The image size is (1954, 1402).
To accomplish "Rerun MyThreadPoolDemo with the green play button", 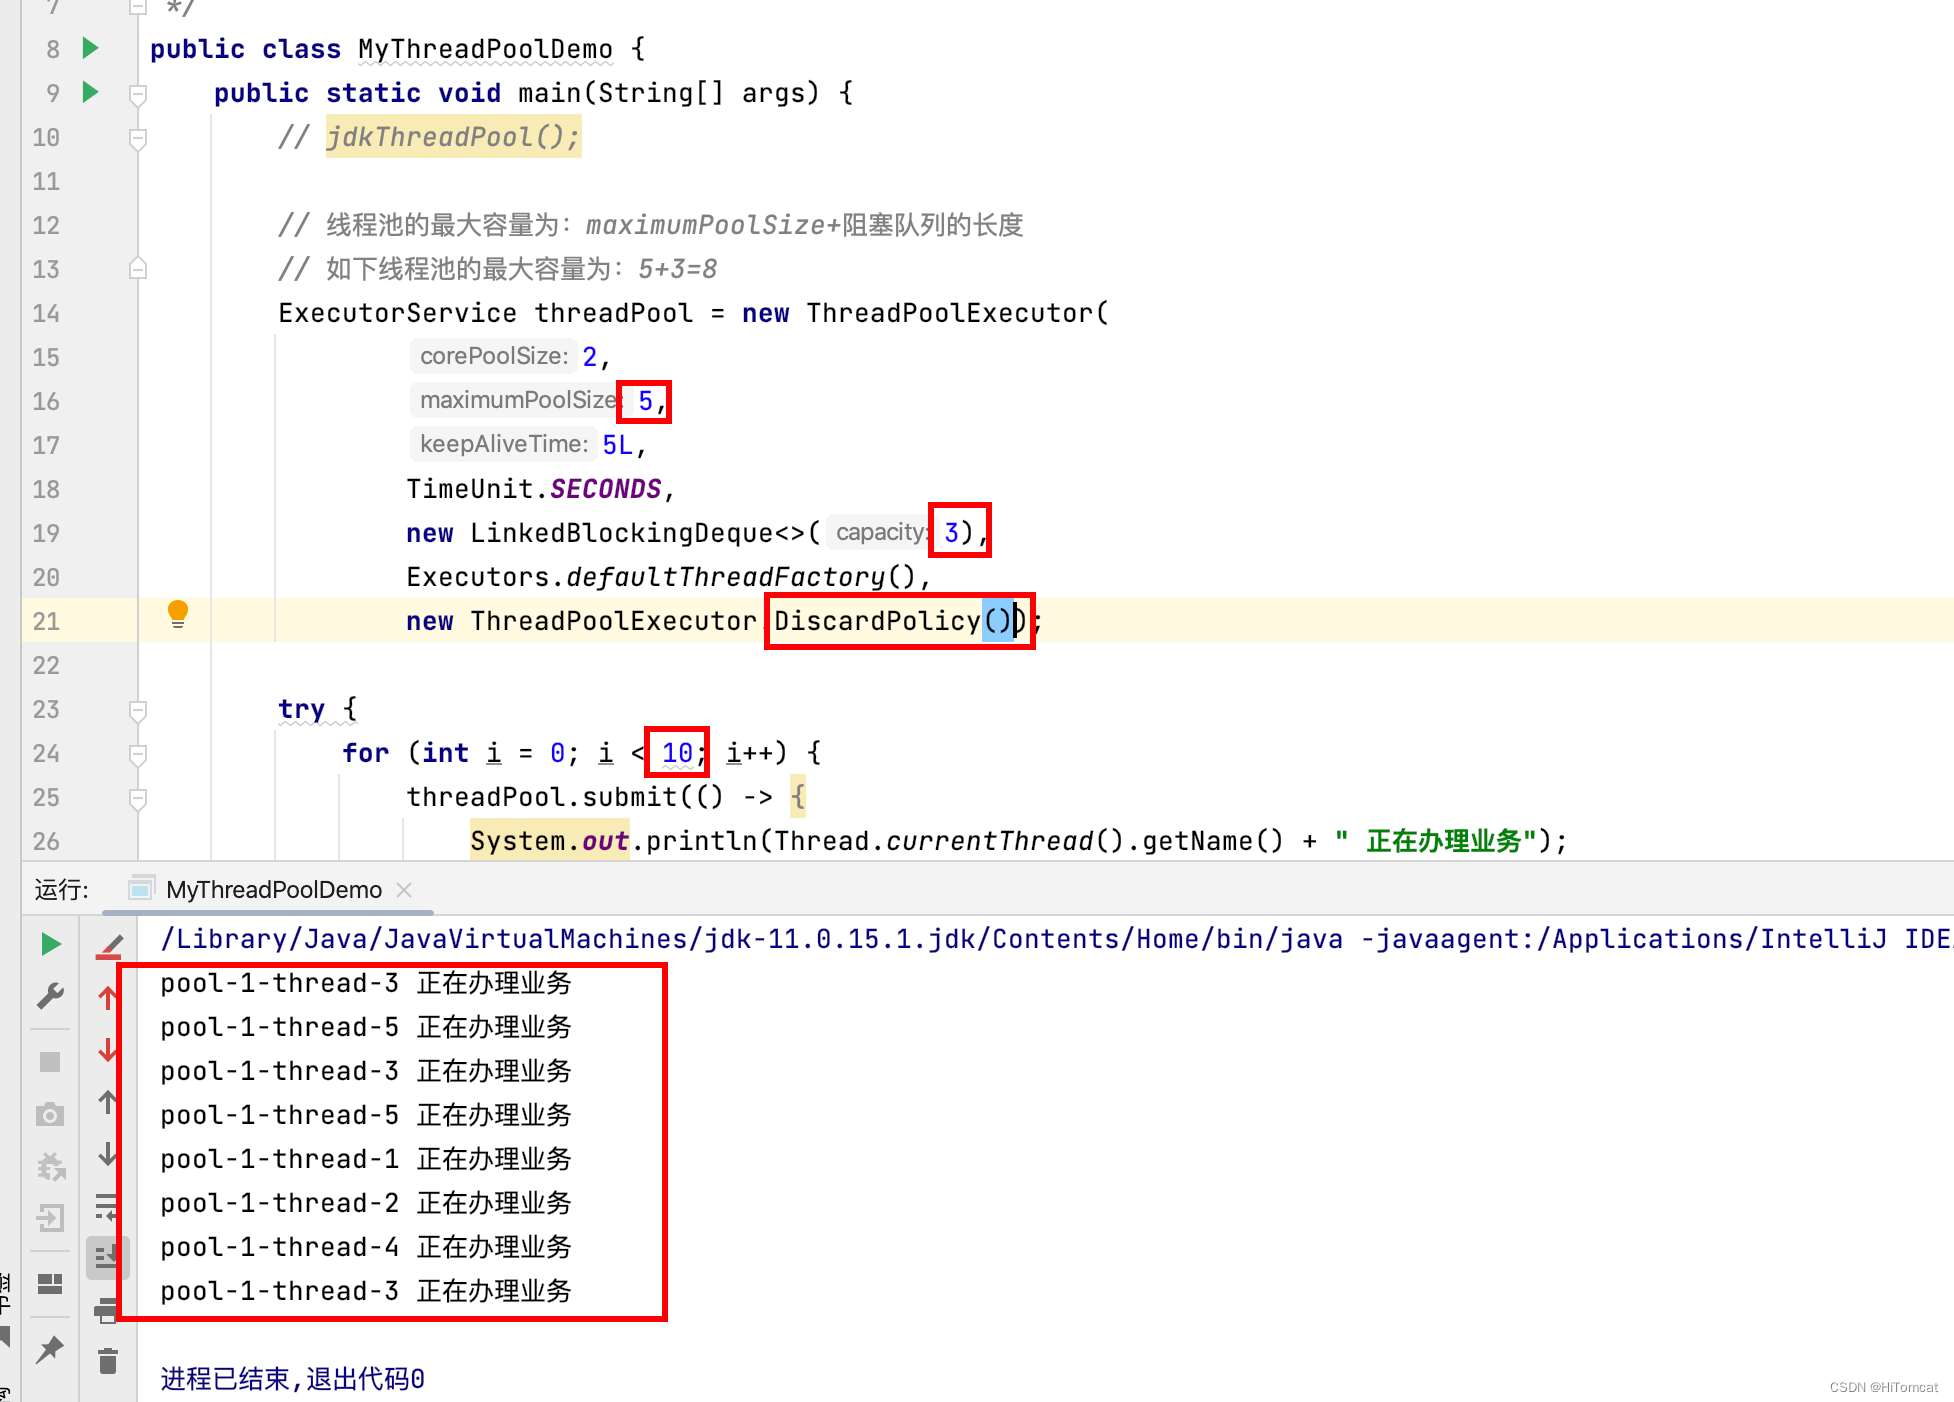I will [x=50, y=944].
